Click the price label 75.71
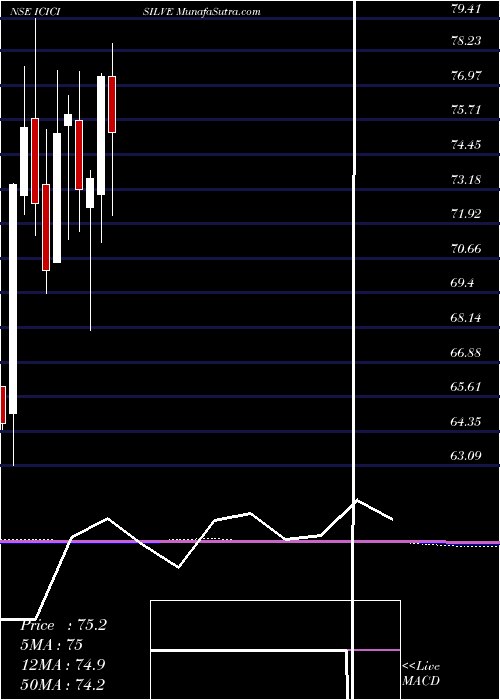The image size is (500, 700). (466, 109)
